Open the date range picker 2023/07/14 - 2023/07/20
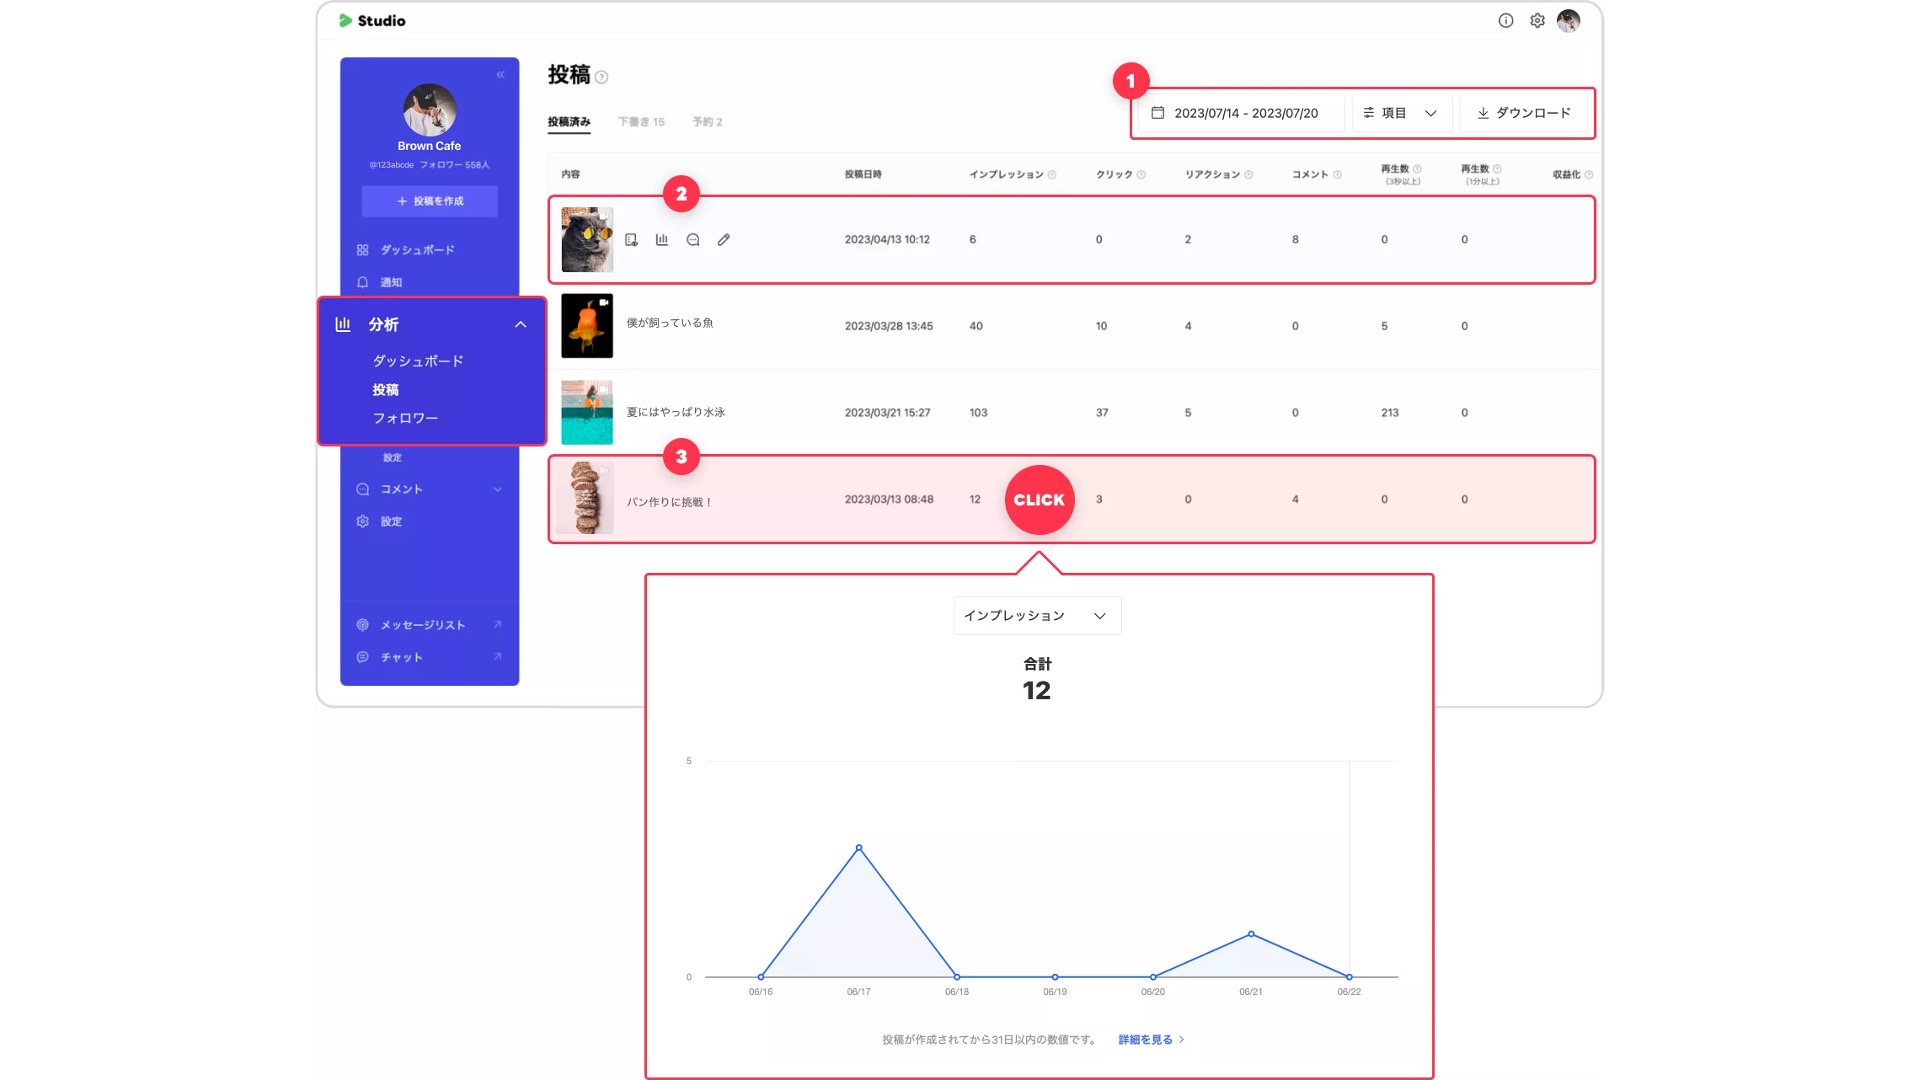 click(1236, 113)
